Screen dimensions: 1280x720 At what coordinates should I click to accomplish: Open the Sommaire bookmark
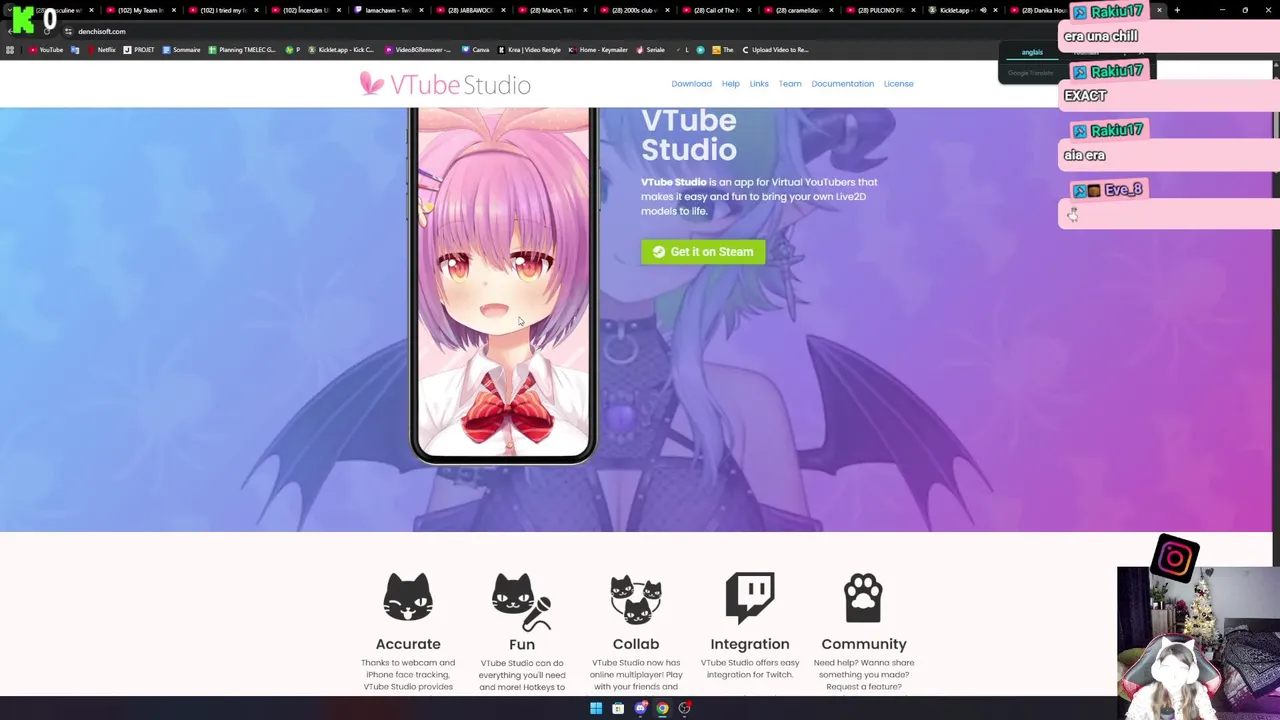coord(181,50)
